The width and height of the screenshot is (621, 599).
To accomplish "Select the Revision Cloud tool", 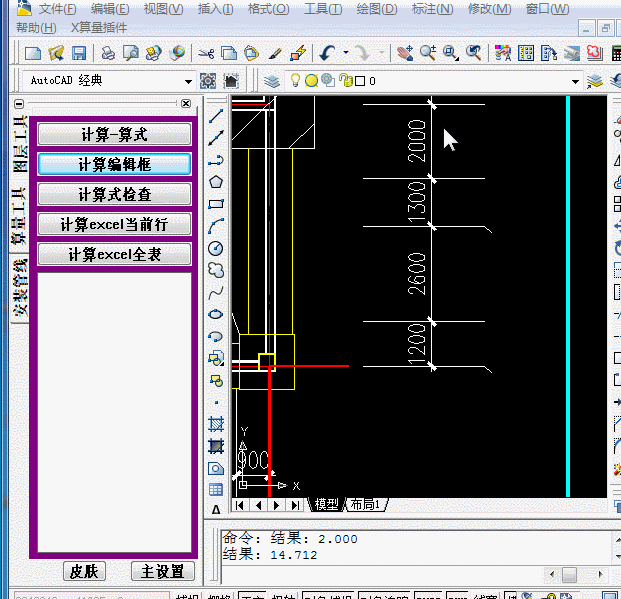I will click(216, 270).
